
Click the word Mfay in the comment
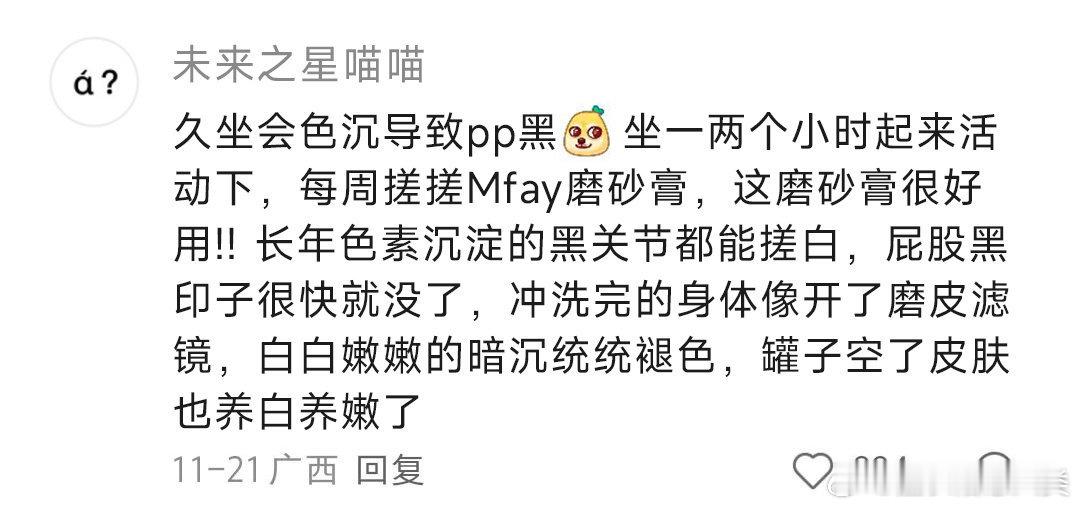512,188
